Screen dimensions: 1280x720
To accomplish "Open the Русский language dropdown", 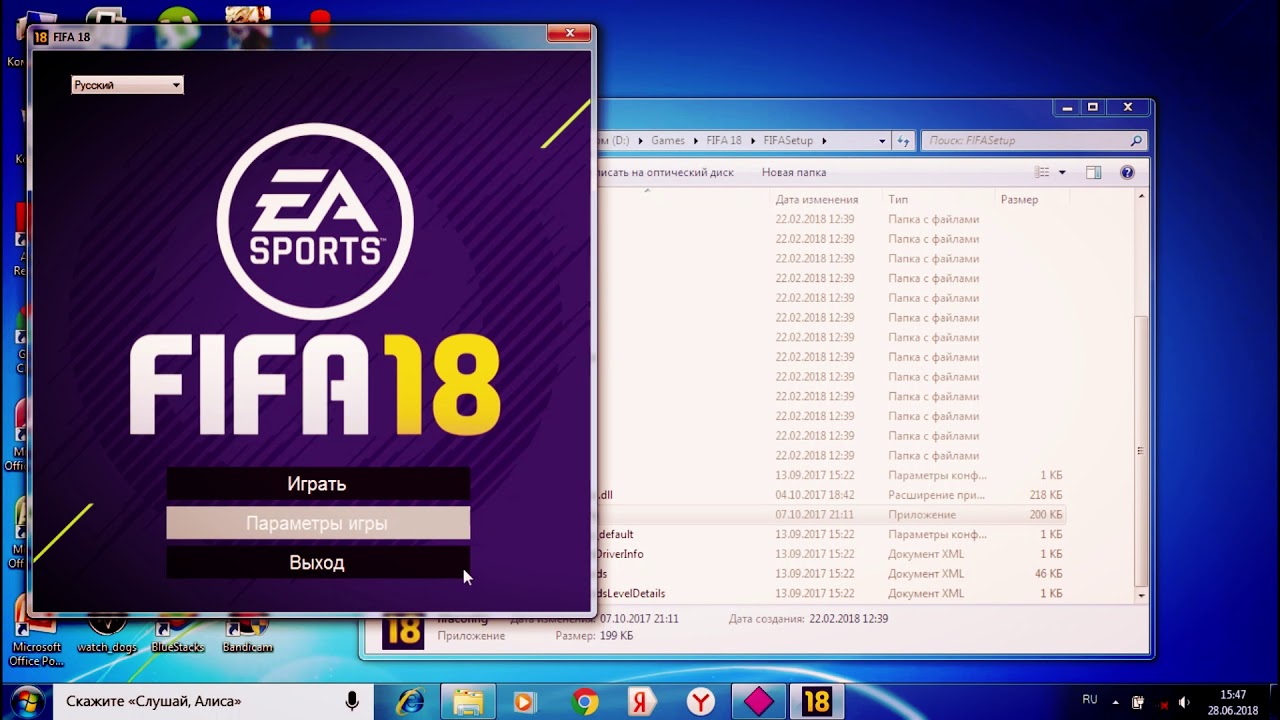I will pos(127,85).
